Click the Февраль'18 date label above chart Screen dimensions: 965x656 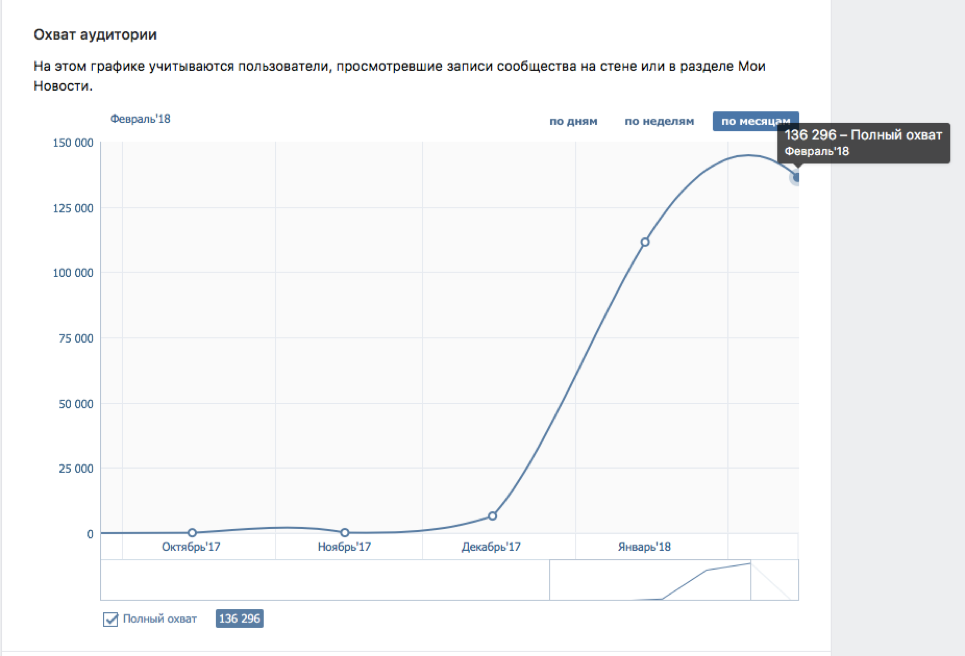[140, 119]
